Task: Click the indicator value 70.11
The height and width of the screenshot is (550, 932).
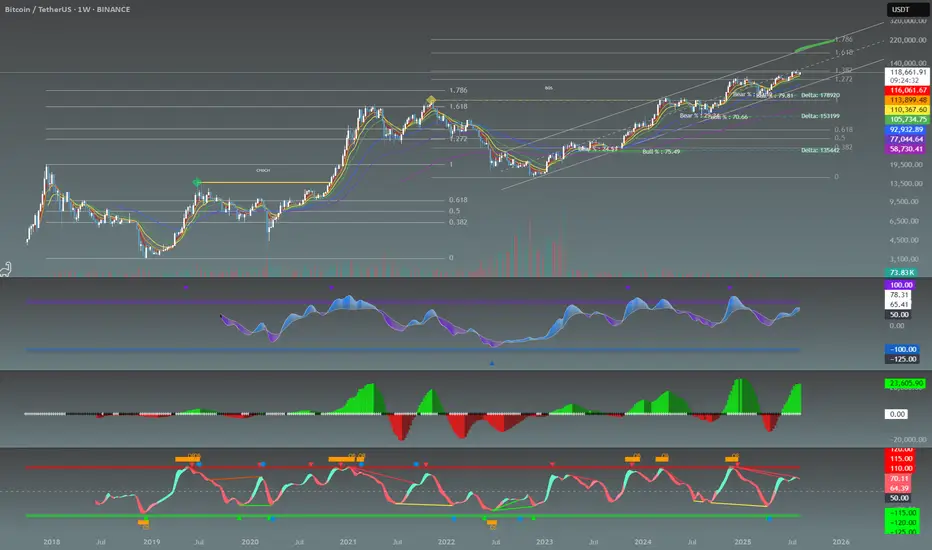Action: [899, 478]
